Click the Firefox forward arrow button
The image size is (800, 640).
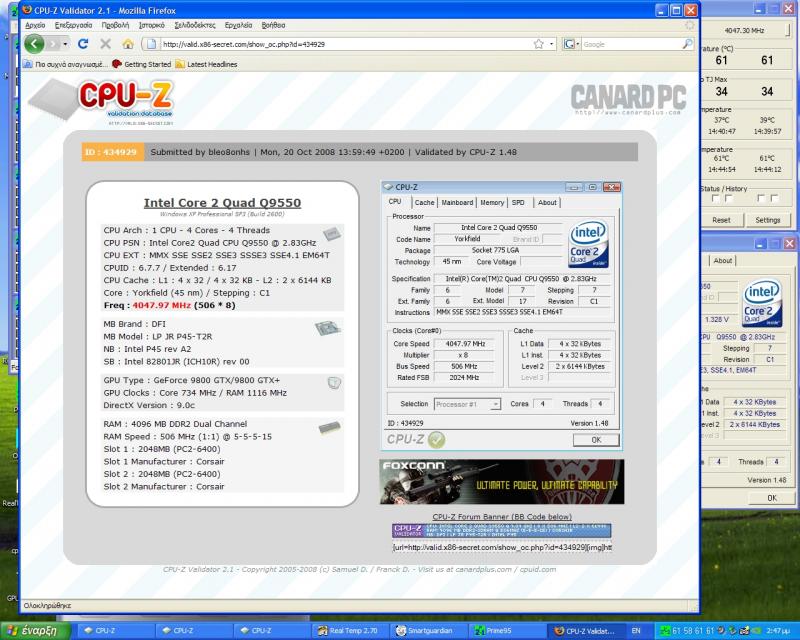point(53,44)
